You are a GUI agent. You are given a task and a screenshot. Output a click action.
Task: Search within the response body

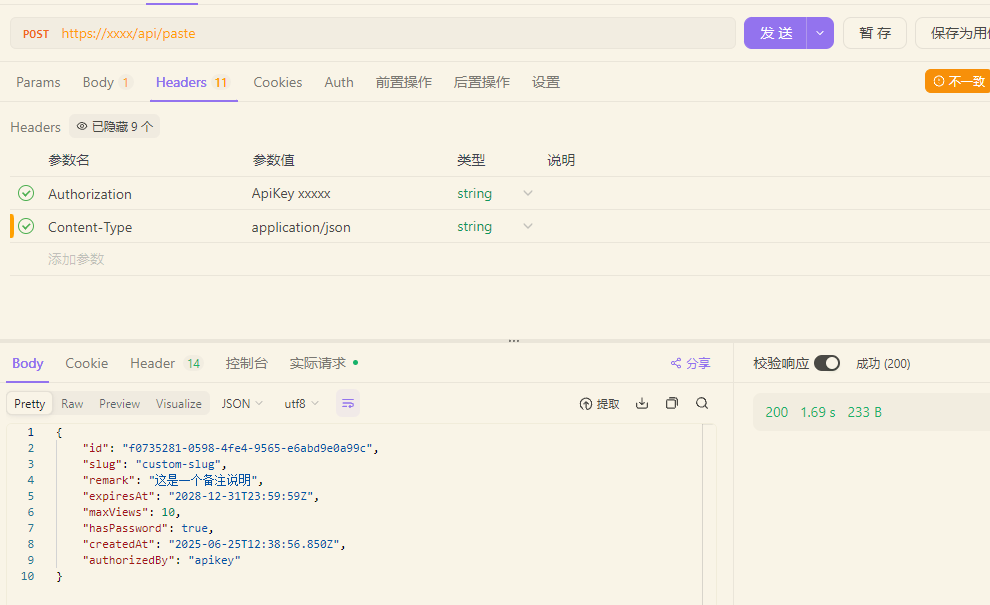[x=702, y=404]
